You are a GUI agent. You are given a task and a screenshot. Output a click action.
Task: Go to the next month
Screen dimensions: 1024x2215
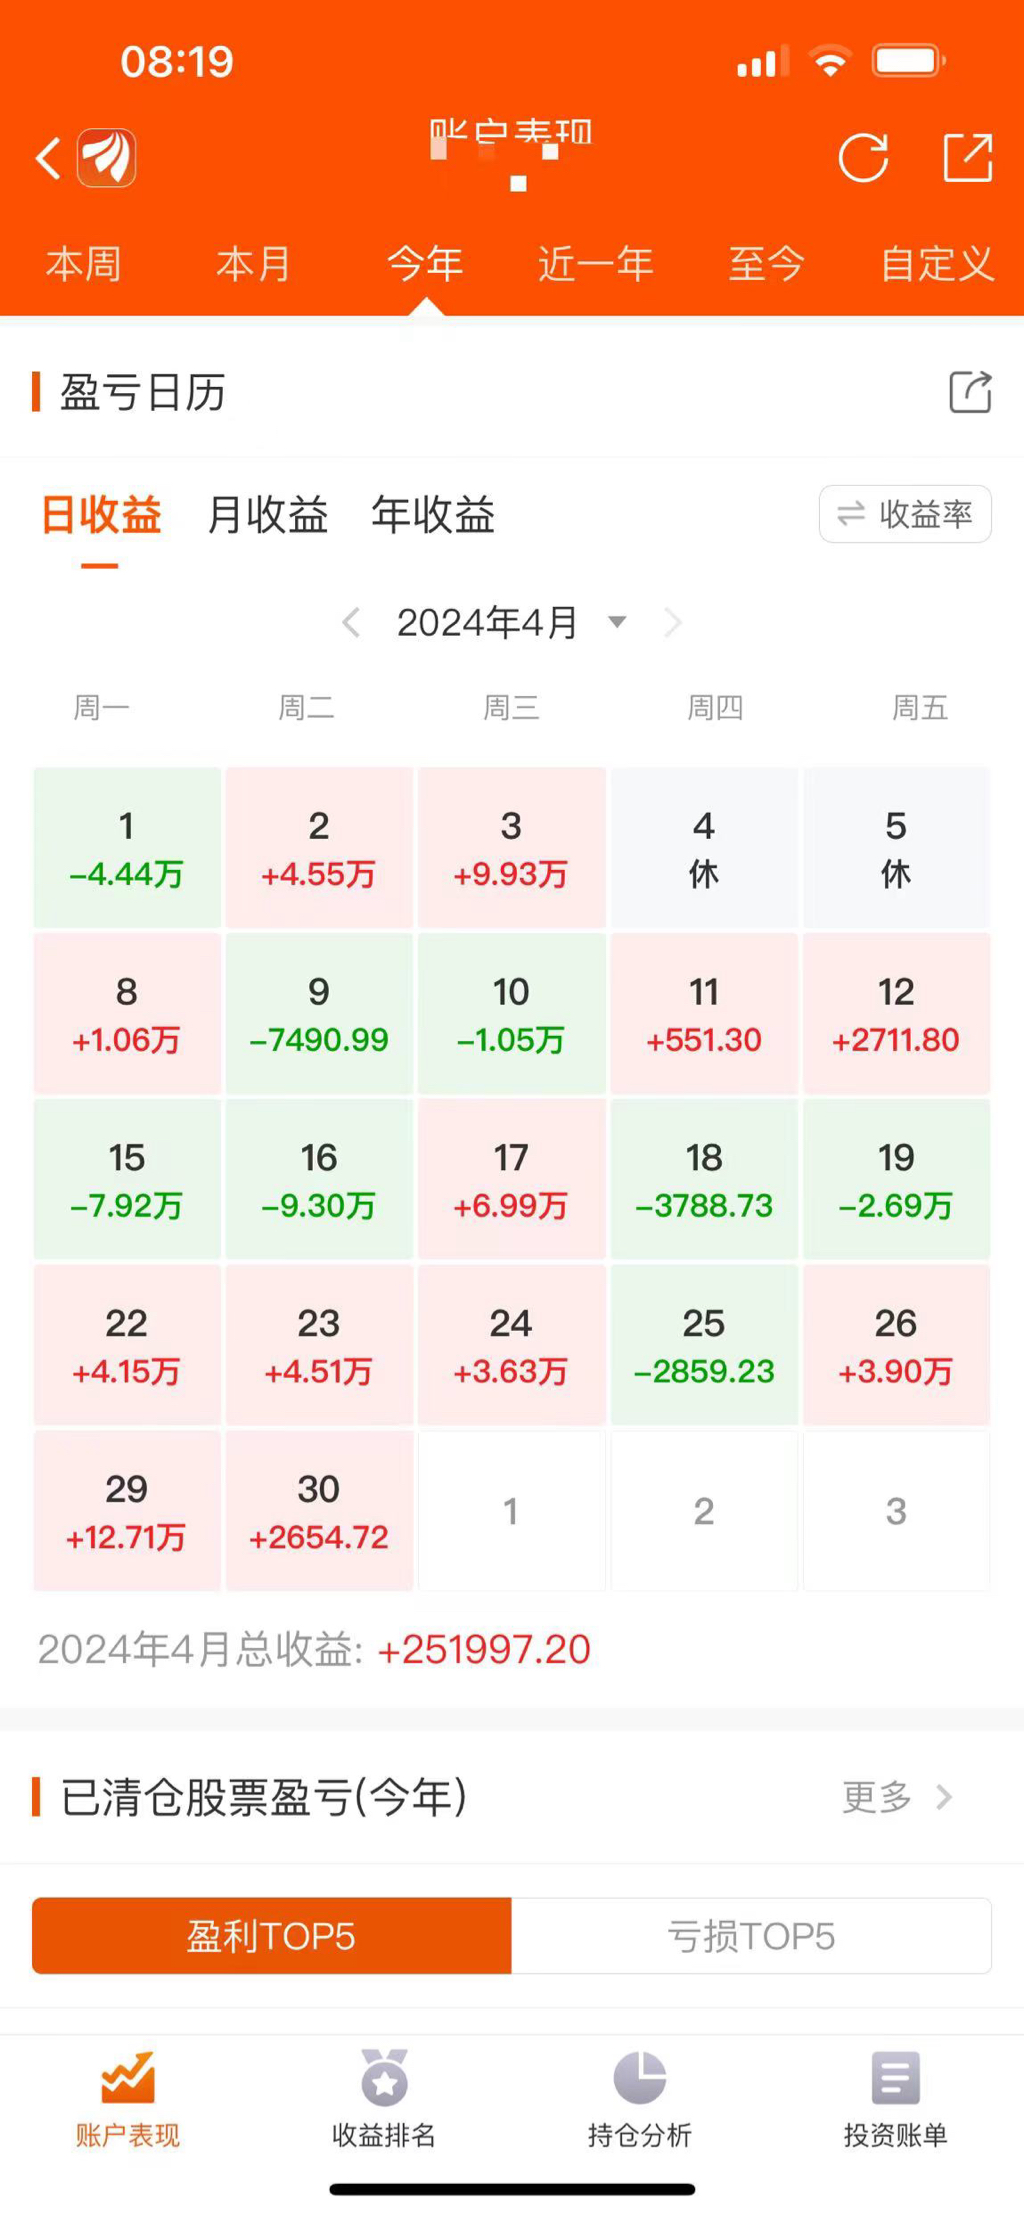coord(673,623)
